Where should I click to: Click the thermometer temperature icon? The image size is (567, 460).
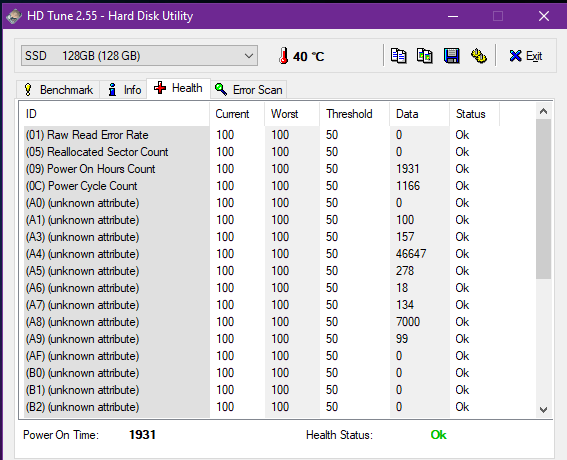[x=284, y=56]
